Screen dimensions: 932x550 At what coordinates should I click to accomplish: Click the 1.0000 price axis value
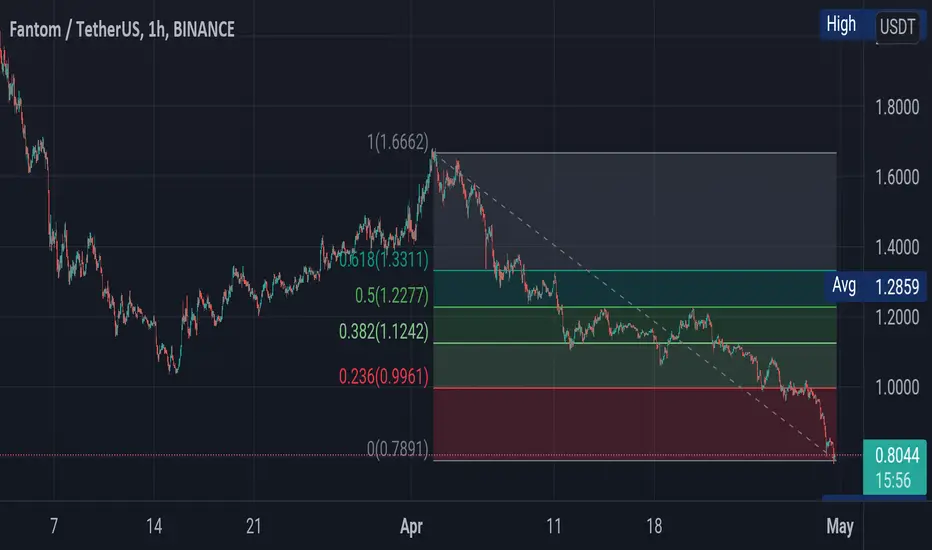tap(897, 387)
